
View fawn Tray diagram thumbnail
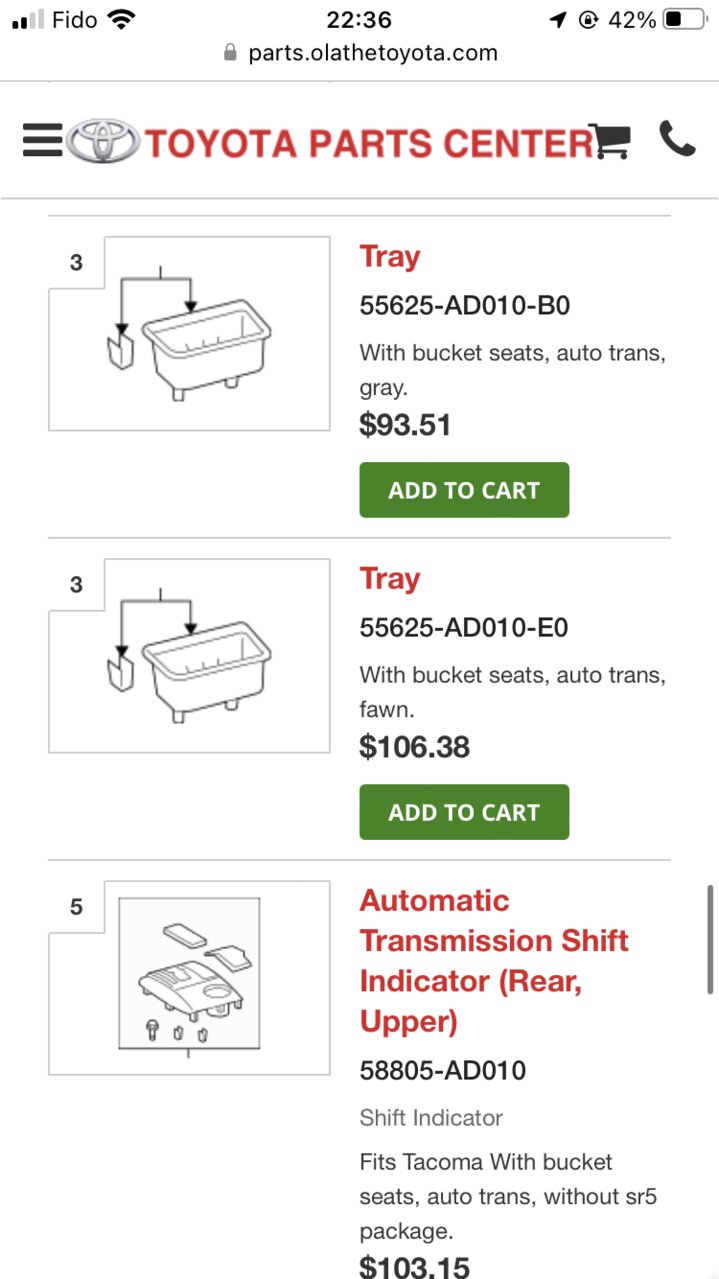tap(189, 656)
